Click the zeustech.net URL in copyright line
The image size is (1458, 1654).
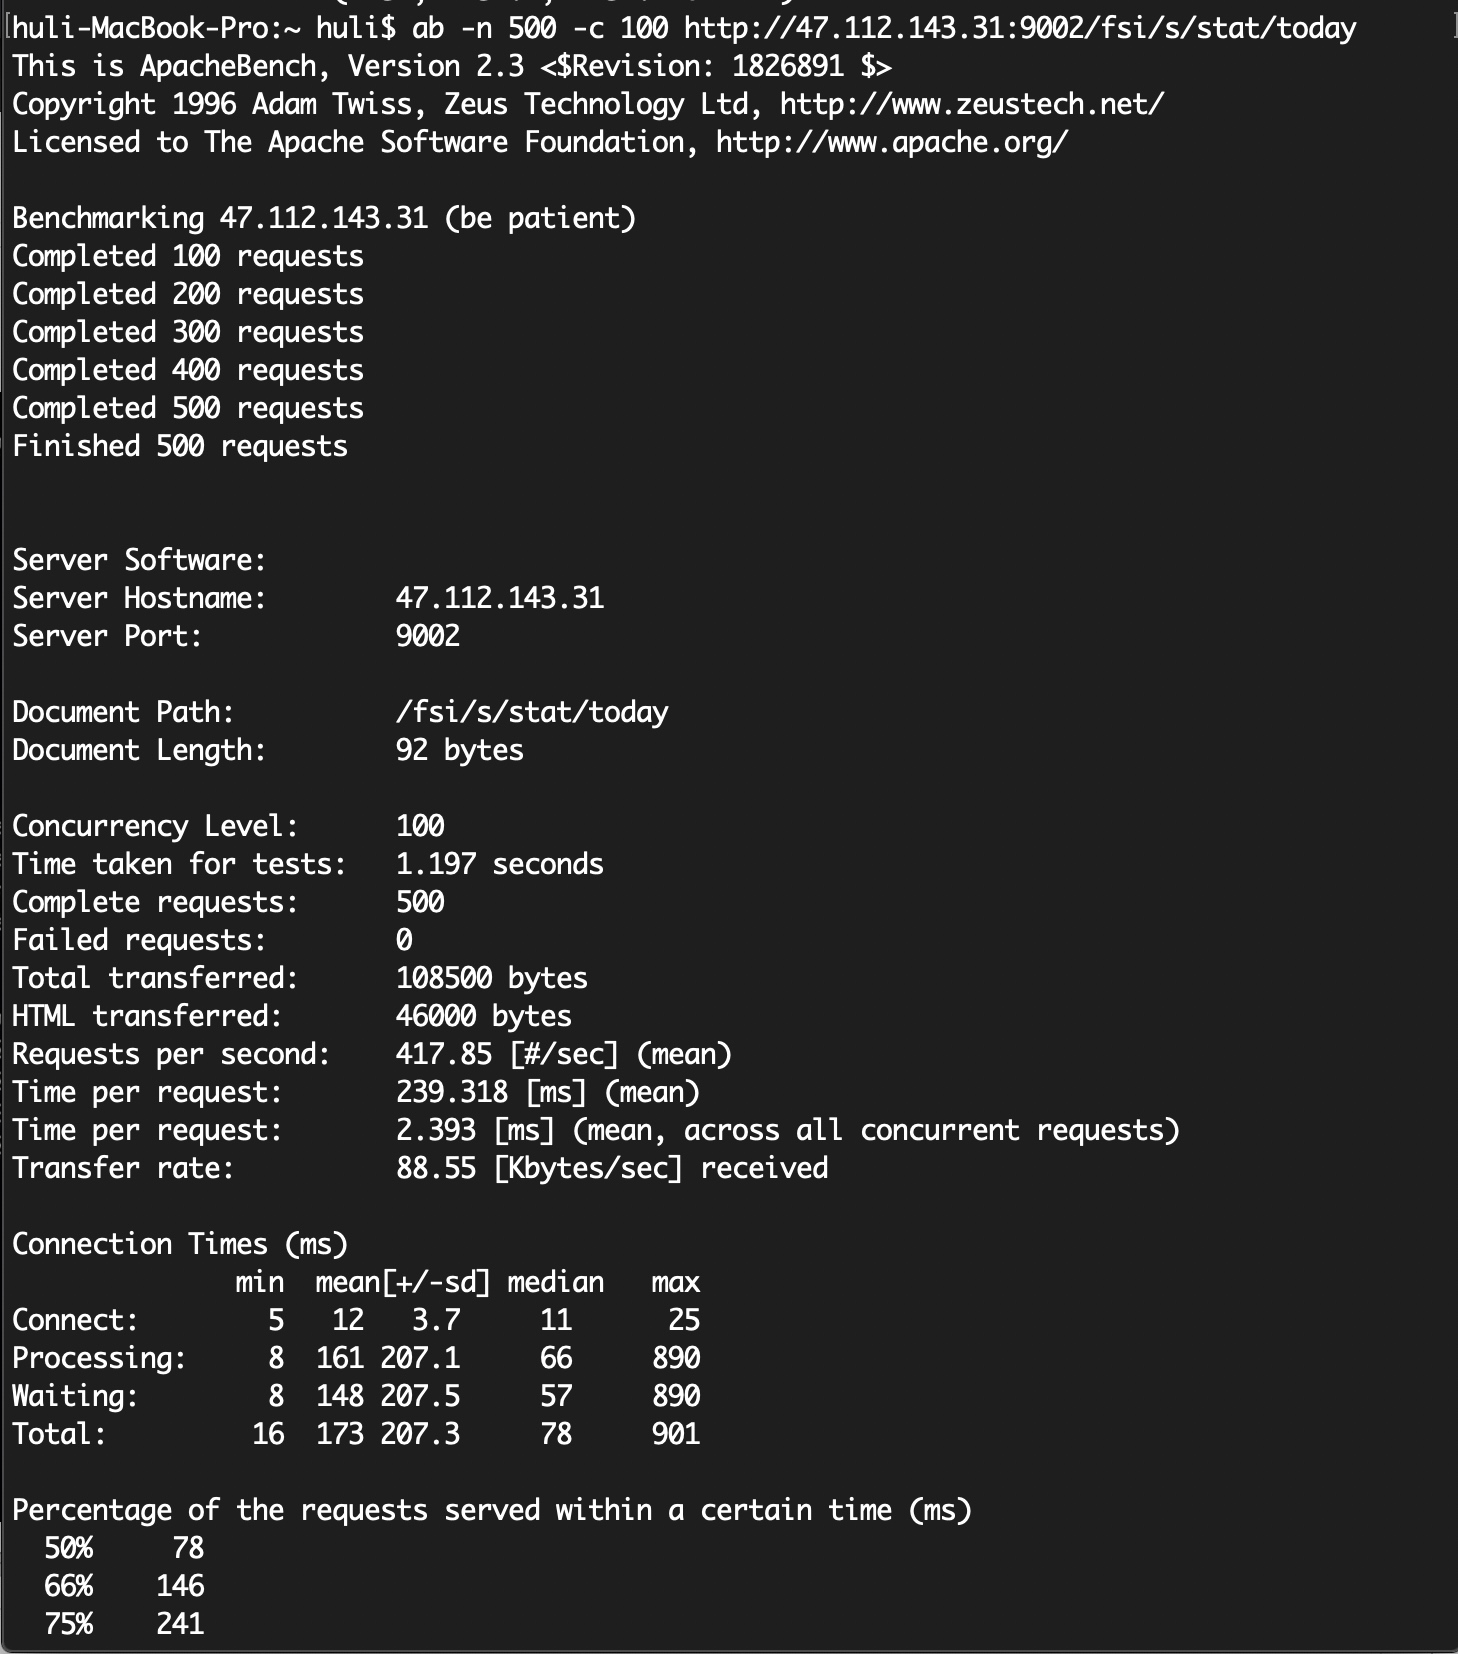971,104
